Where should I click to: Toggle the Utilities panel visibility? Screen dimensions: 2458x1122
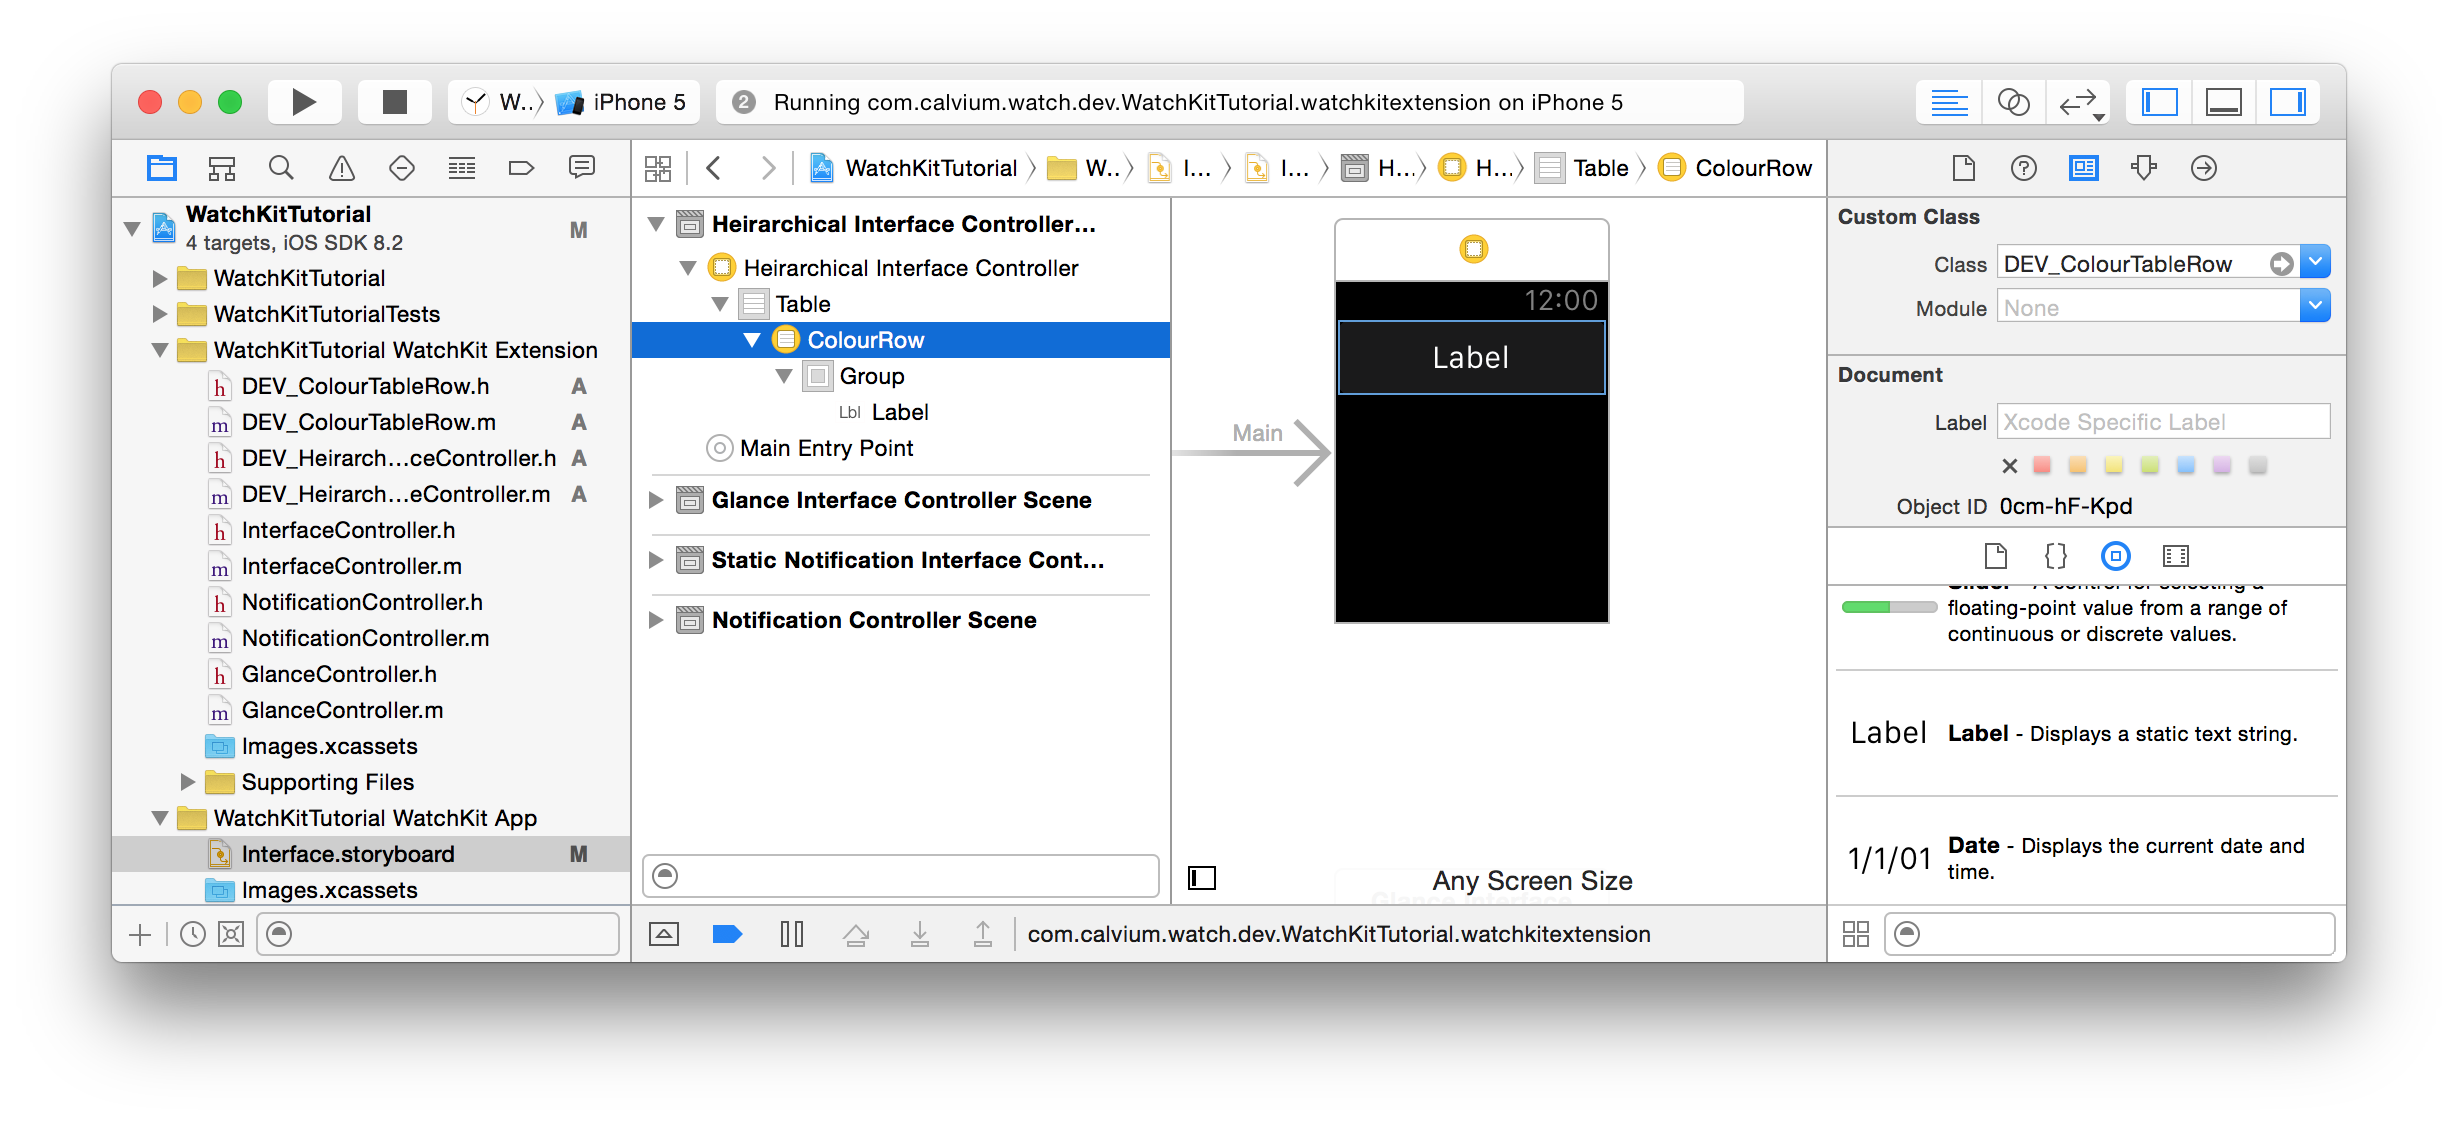pyautogui.click(x=2287, y=102)
